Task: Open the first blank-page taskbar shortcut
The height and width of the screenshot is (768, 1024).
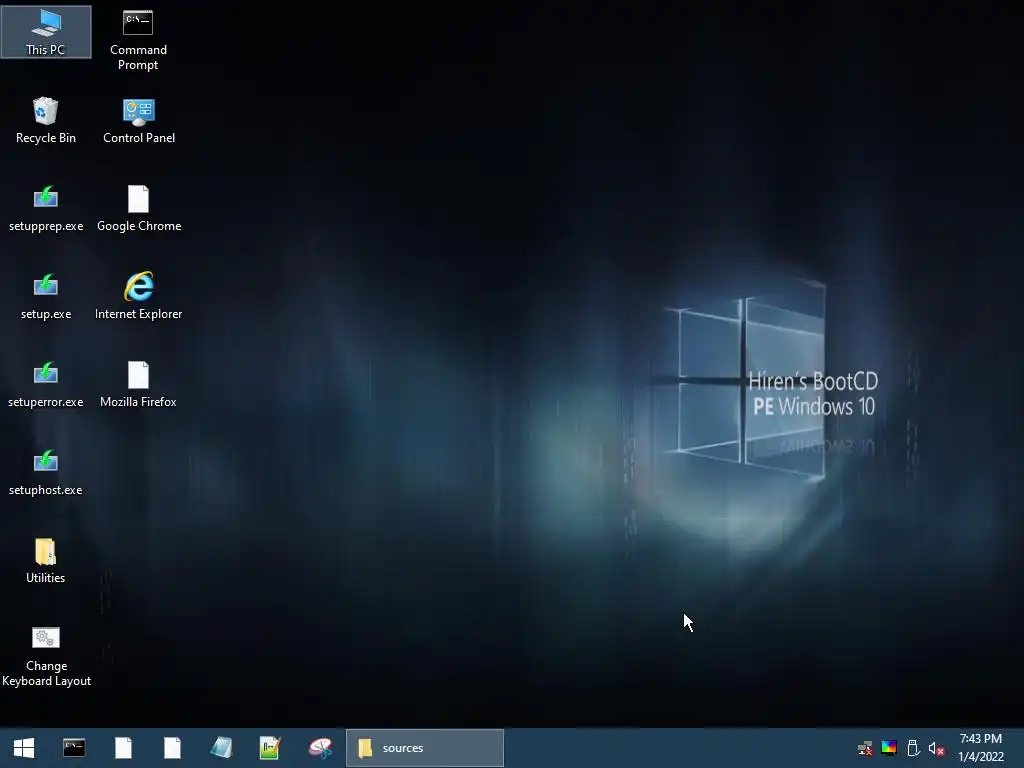Action: click(x=123, y=748)
